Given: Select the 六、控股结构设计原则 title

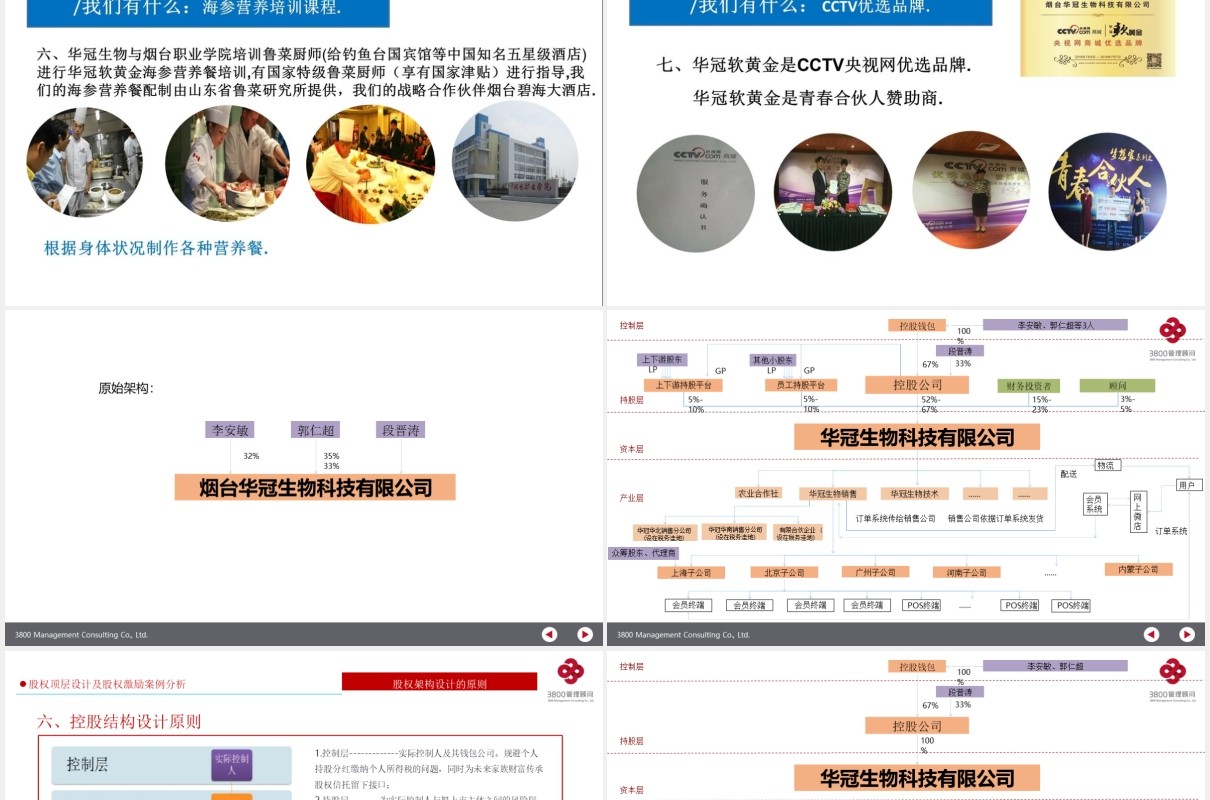Looking at the screenshot, I should (x=119, y=721).
